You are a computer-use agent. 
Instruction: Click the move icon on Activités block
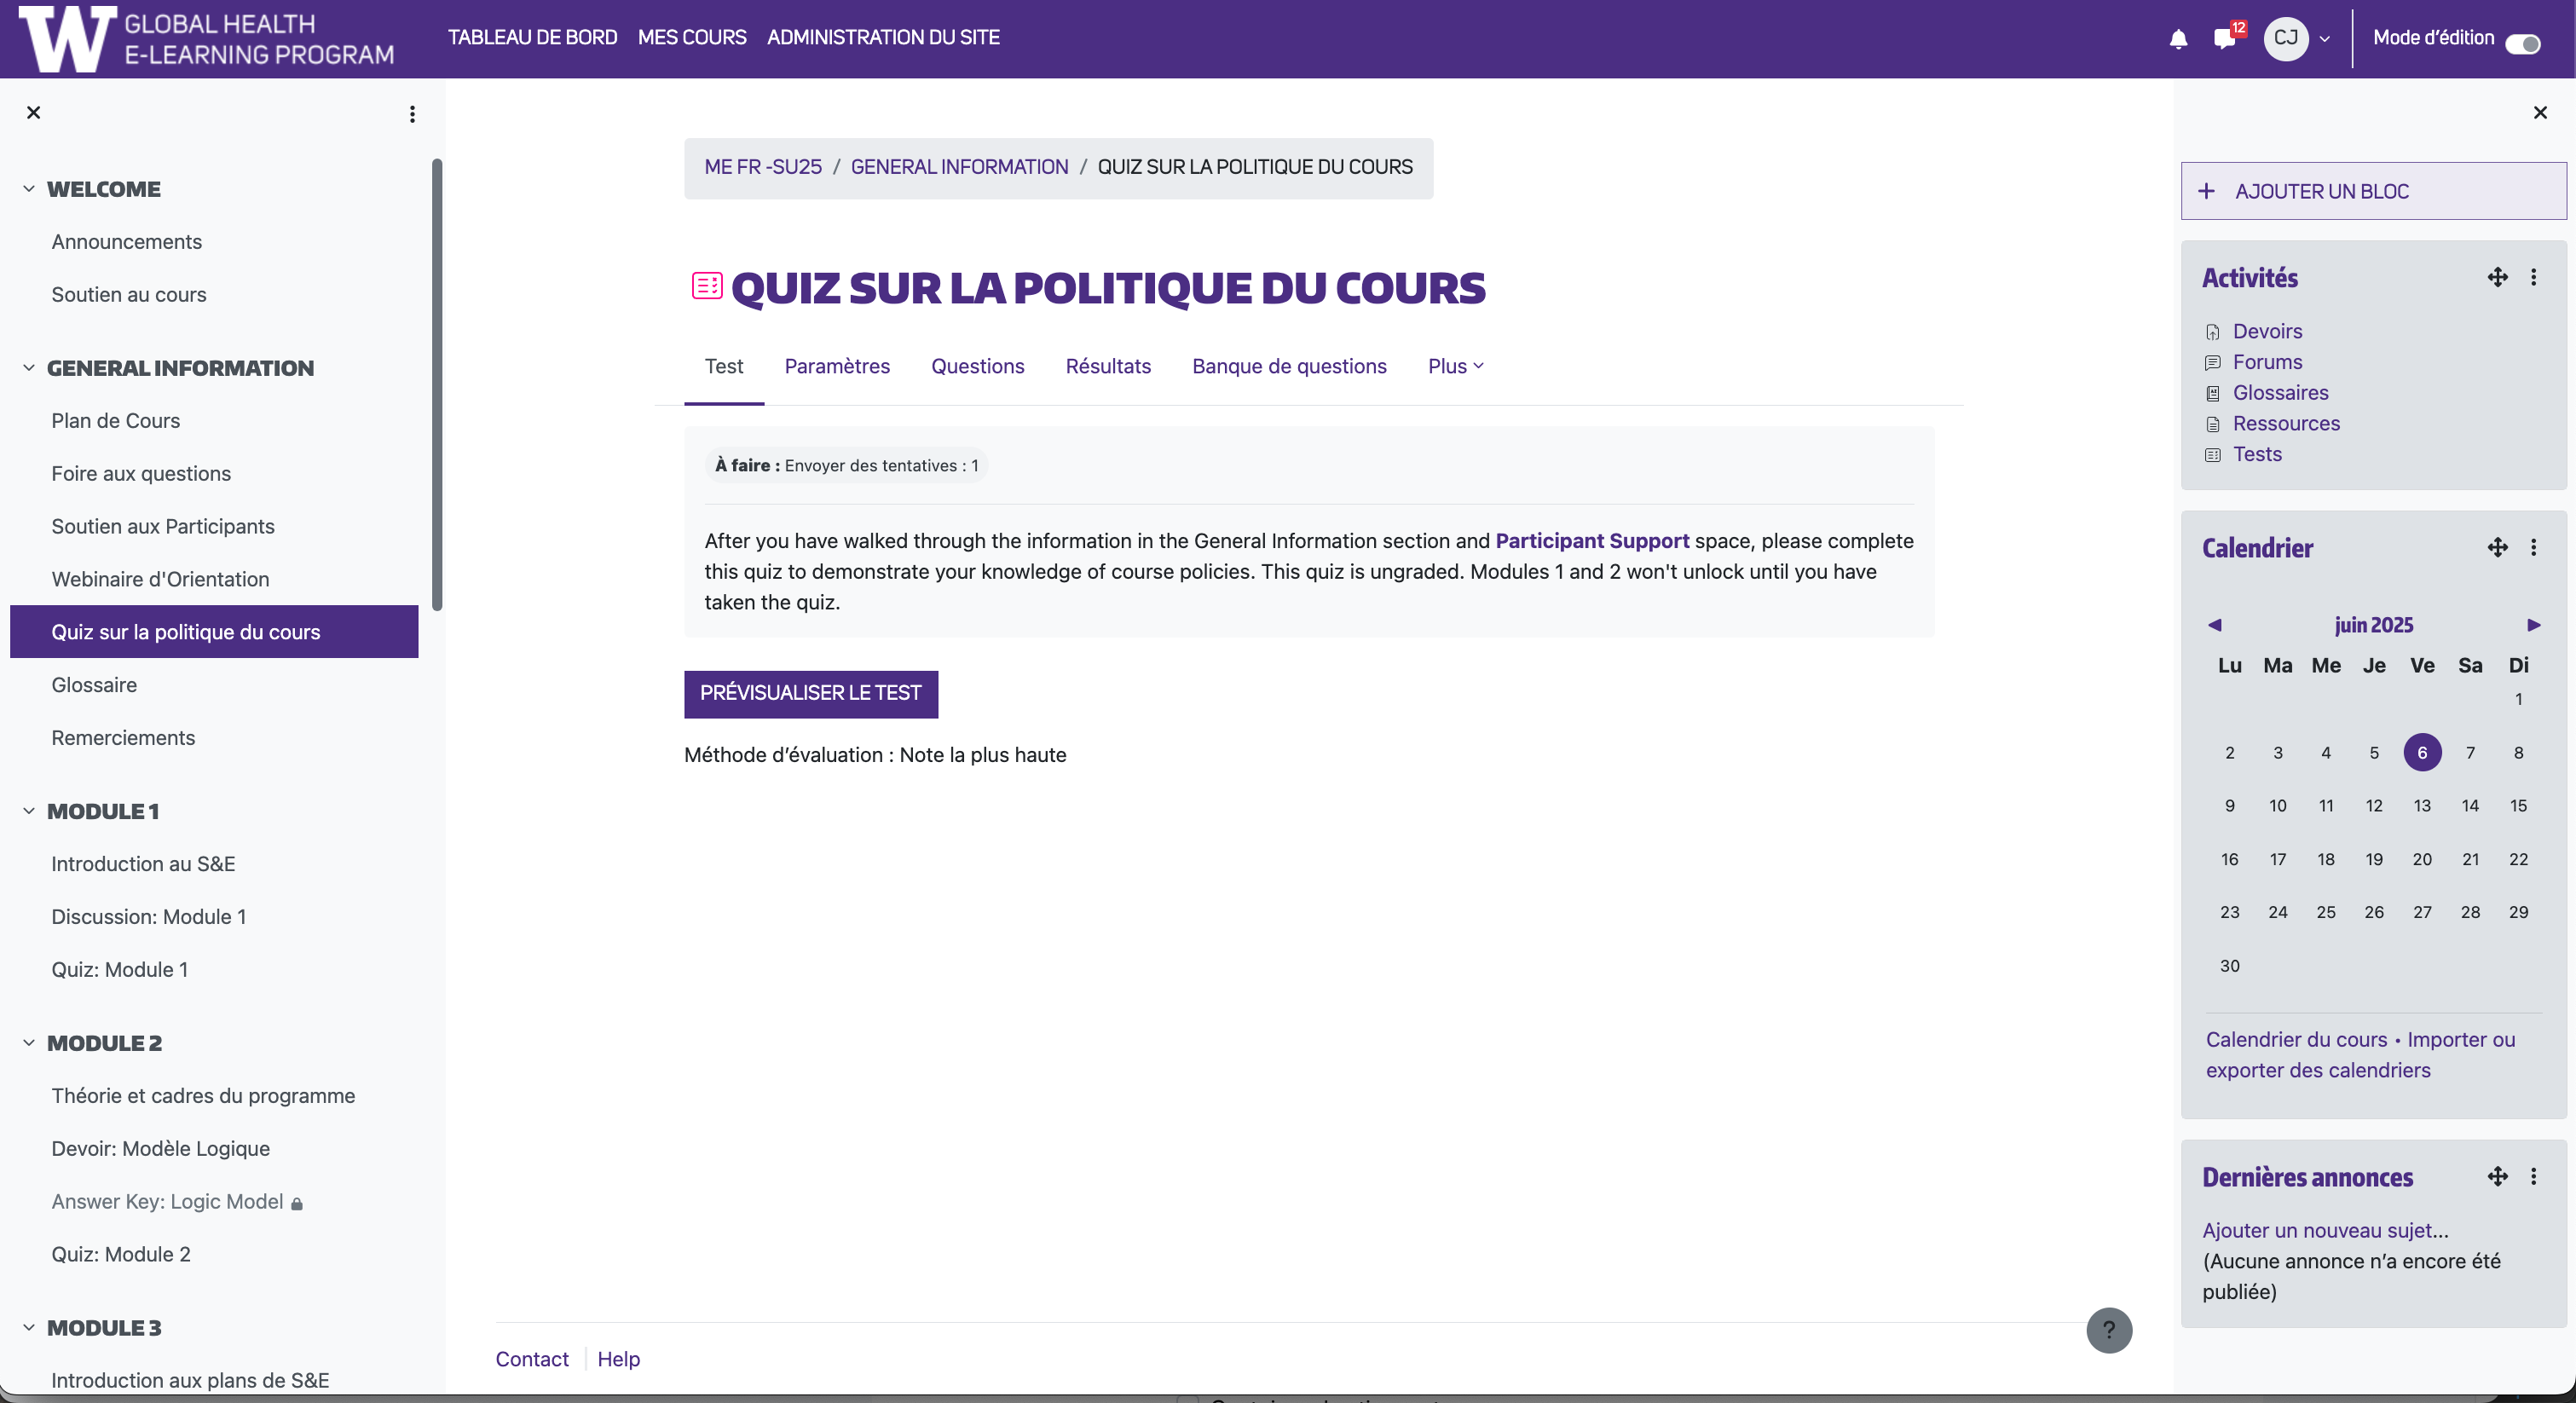tap(2497, 277)
